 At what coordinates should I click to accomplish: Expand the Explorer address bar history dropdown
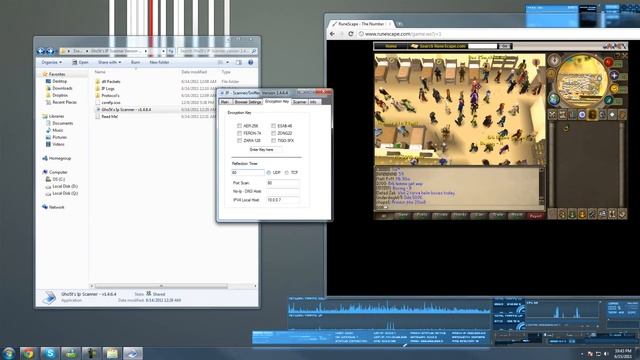tap(163, 51)
